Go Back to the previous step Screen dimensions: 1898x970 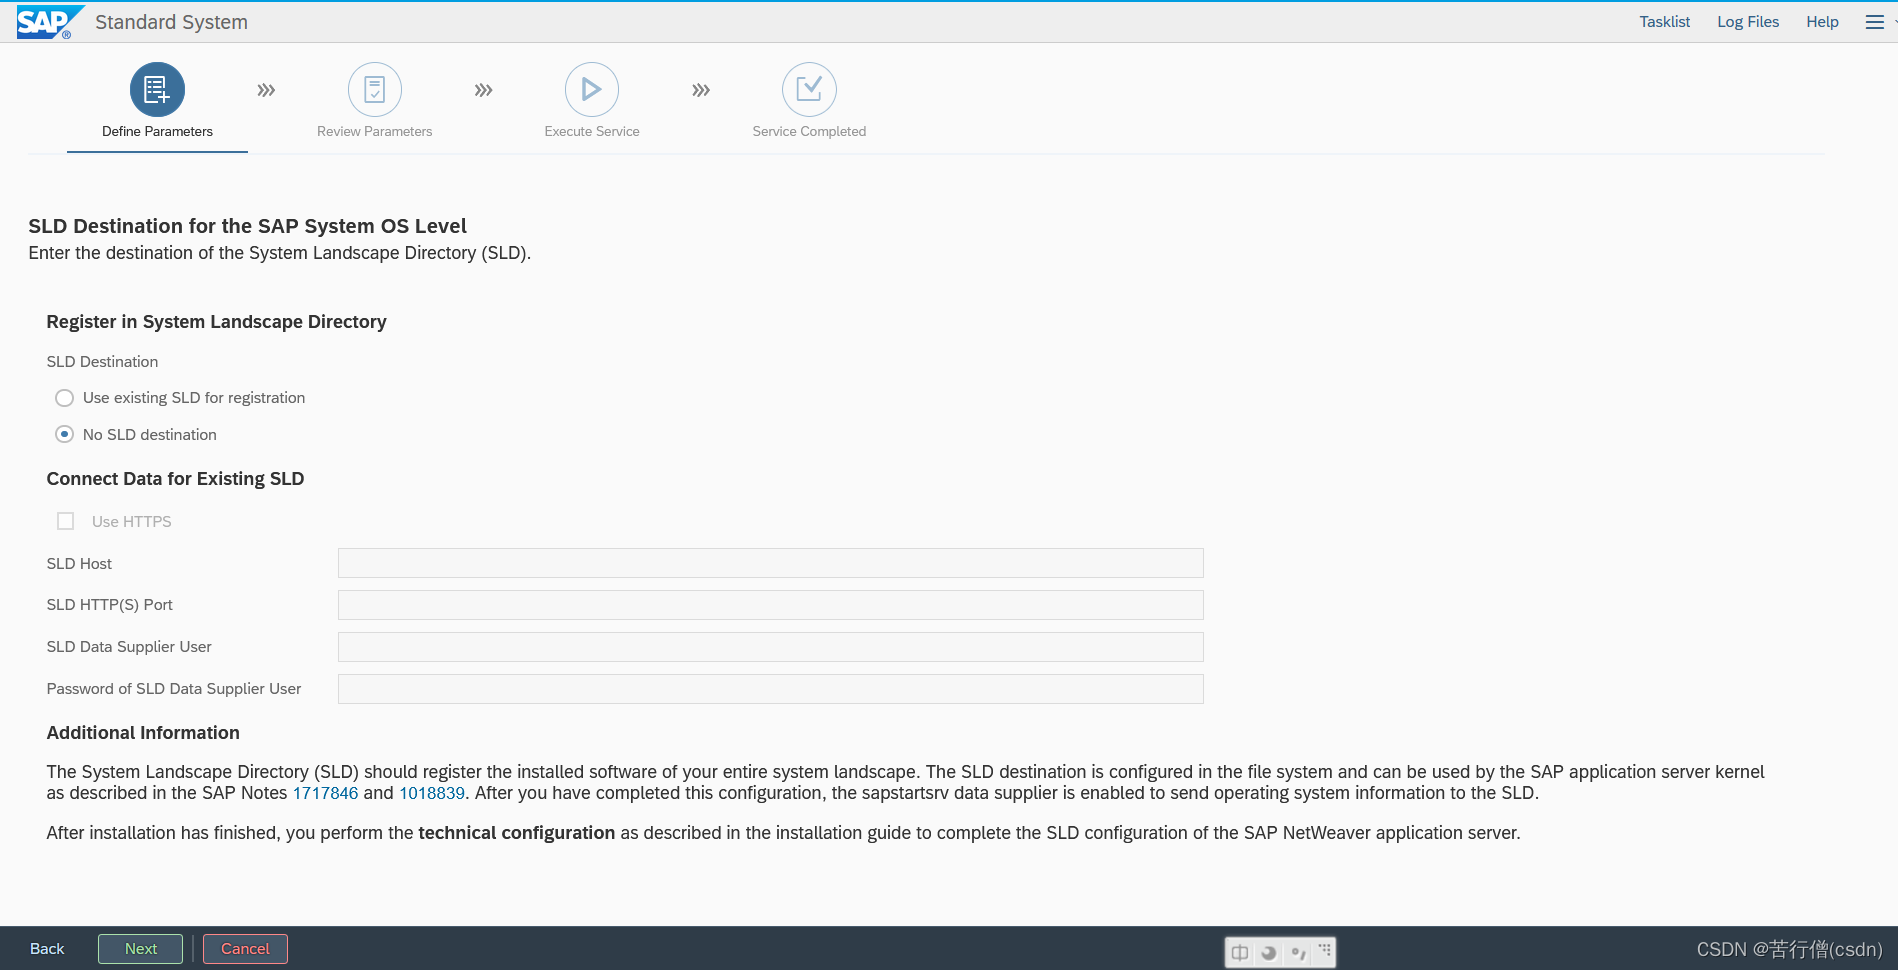pos(47,949)
